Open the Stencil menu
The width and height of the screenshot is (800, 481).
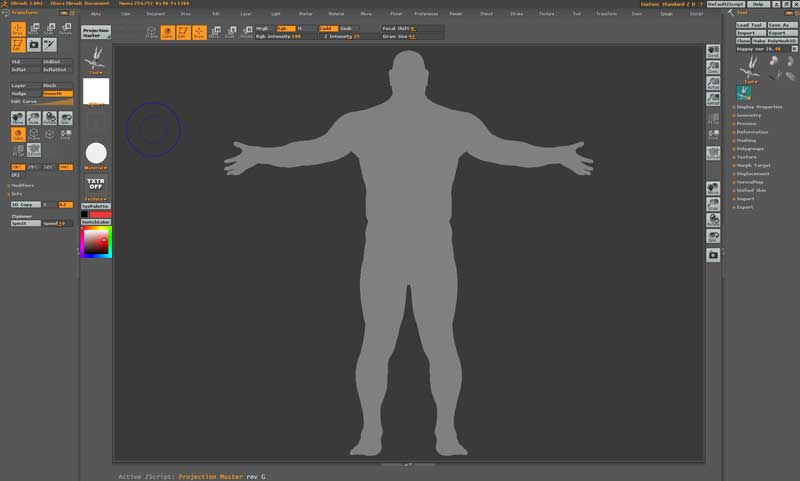[x=486, y=14]
